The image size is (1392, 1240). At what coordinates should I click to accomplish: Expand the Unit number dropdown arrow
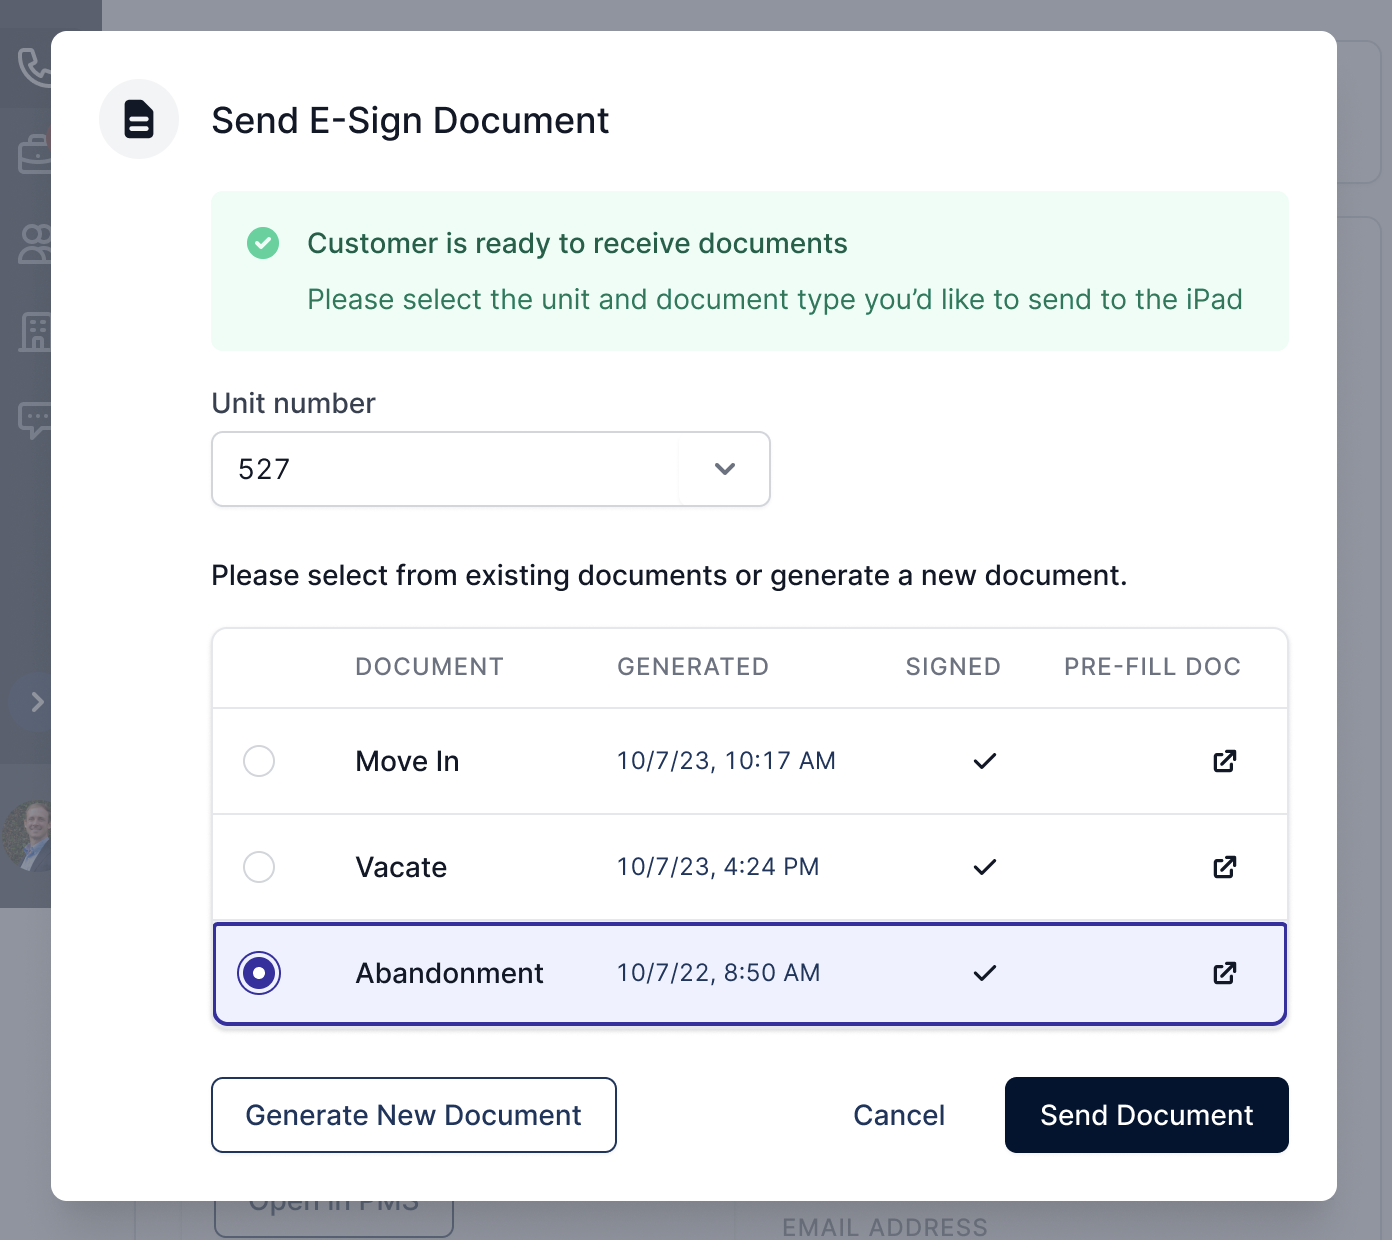click(x=725, y=469)
